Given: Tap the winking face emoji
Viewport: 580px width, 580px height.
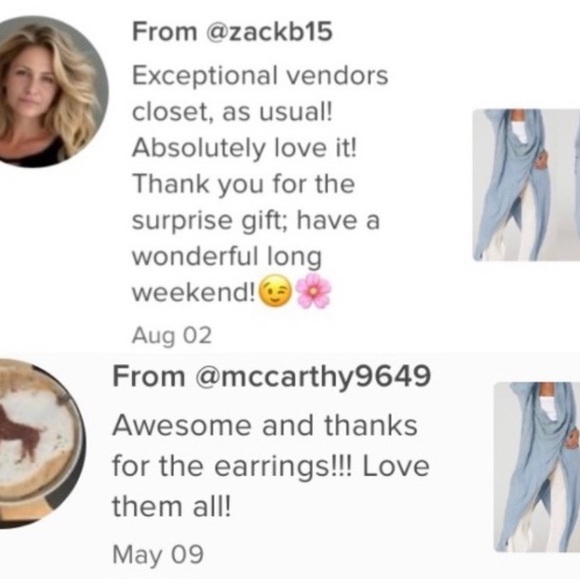Looking at the screenshot, I should pos(274,291).
